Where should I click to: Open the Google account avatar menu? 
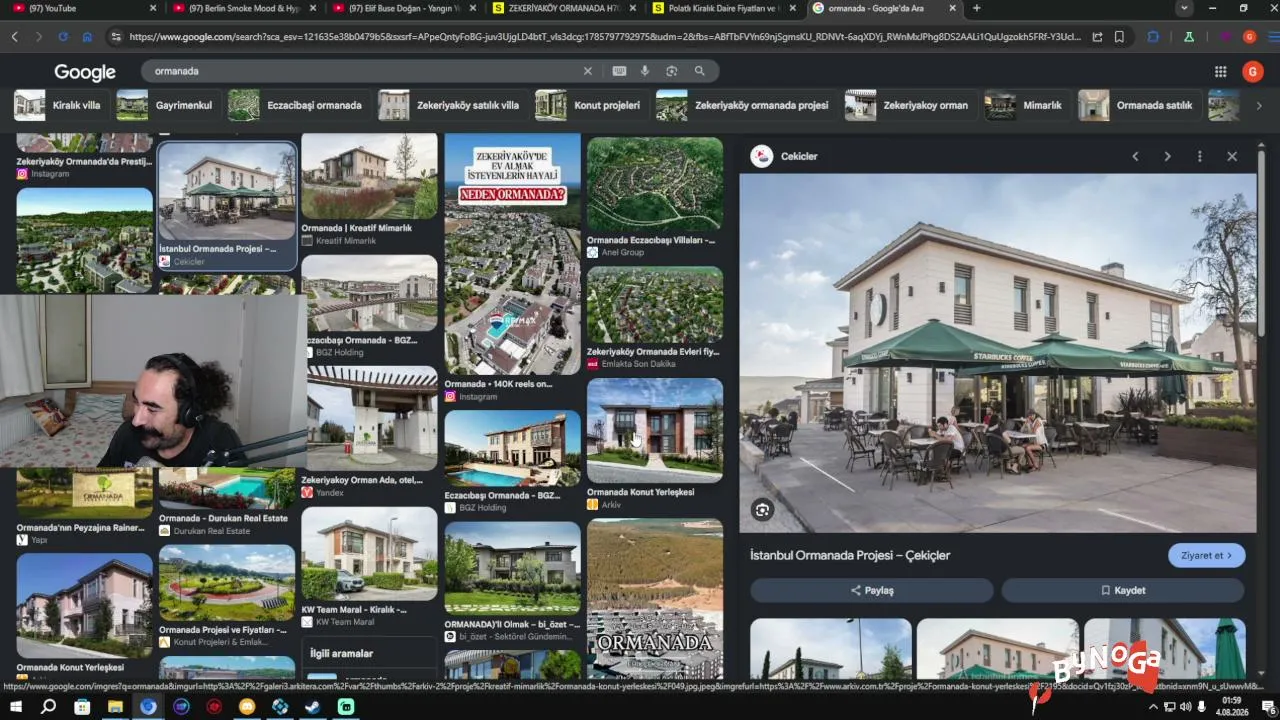click(x=1253, y=71)
